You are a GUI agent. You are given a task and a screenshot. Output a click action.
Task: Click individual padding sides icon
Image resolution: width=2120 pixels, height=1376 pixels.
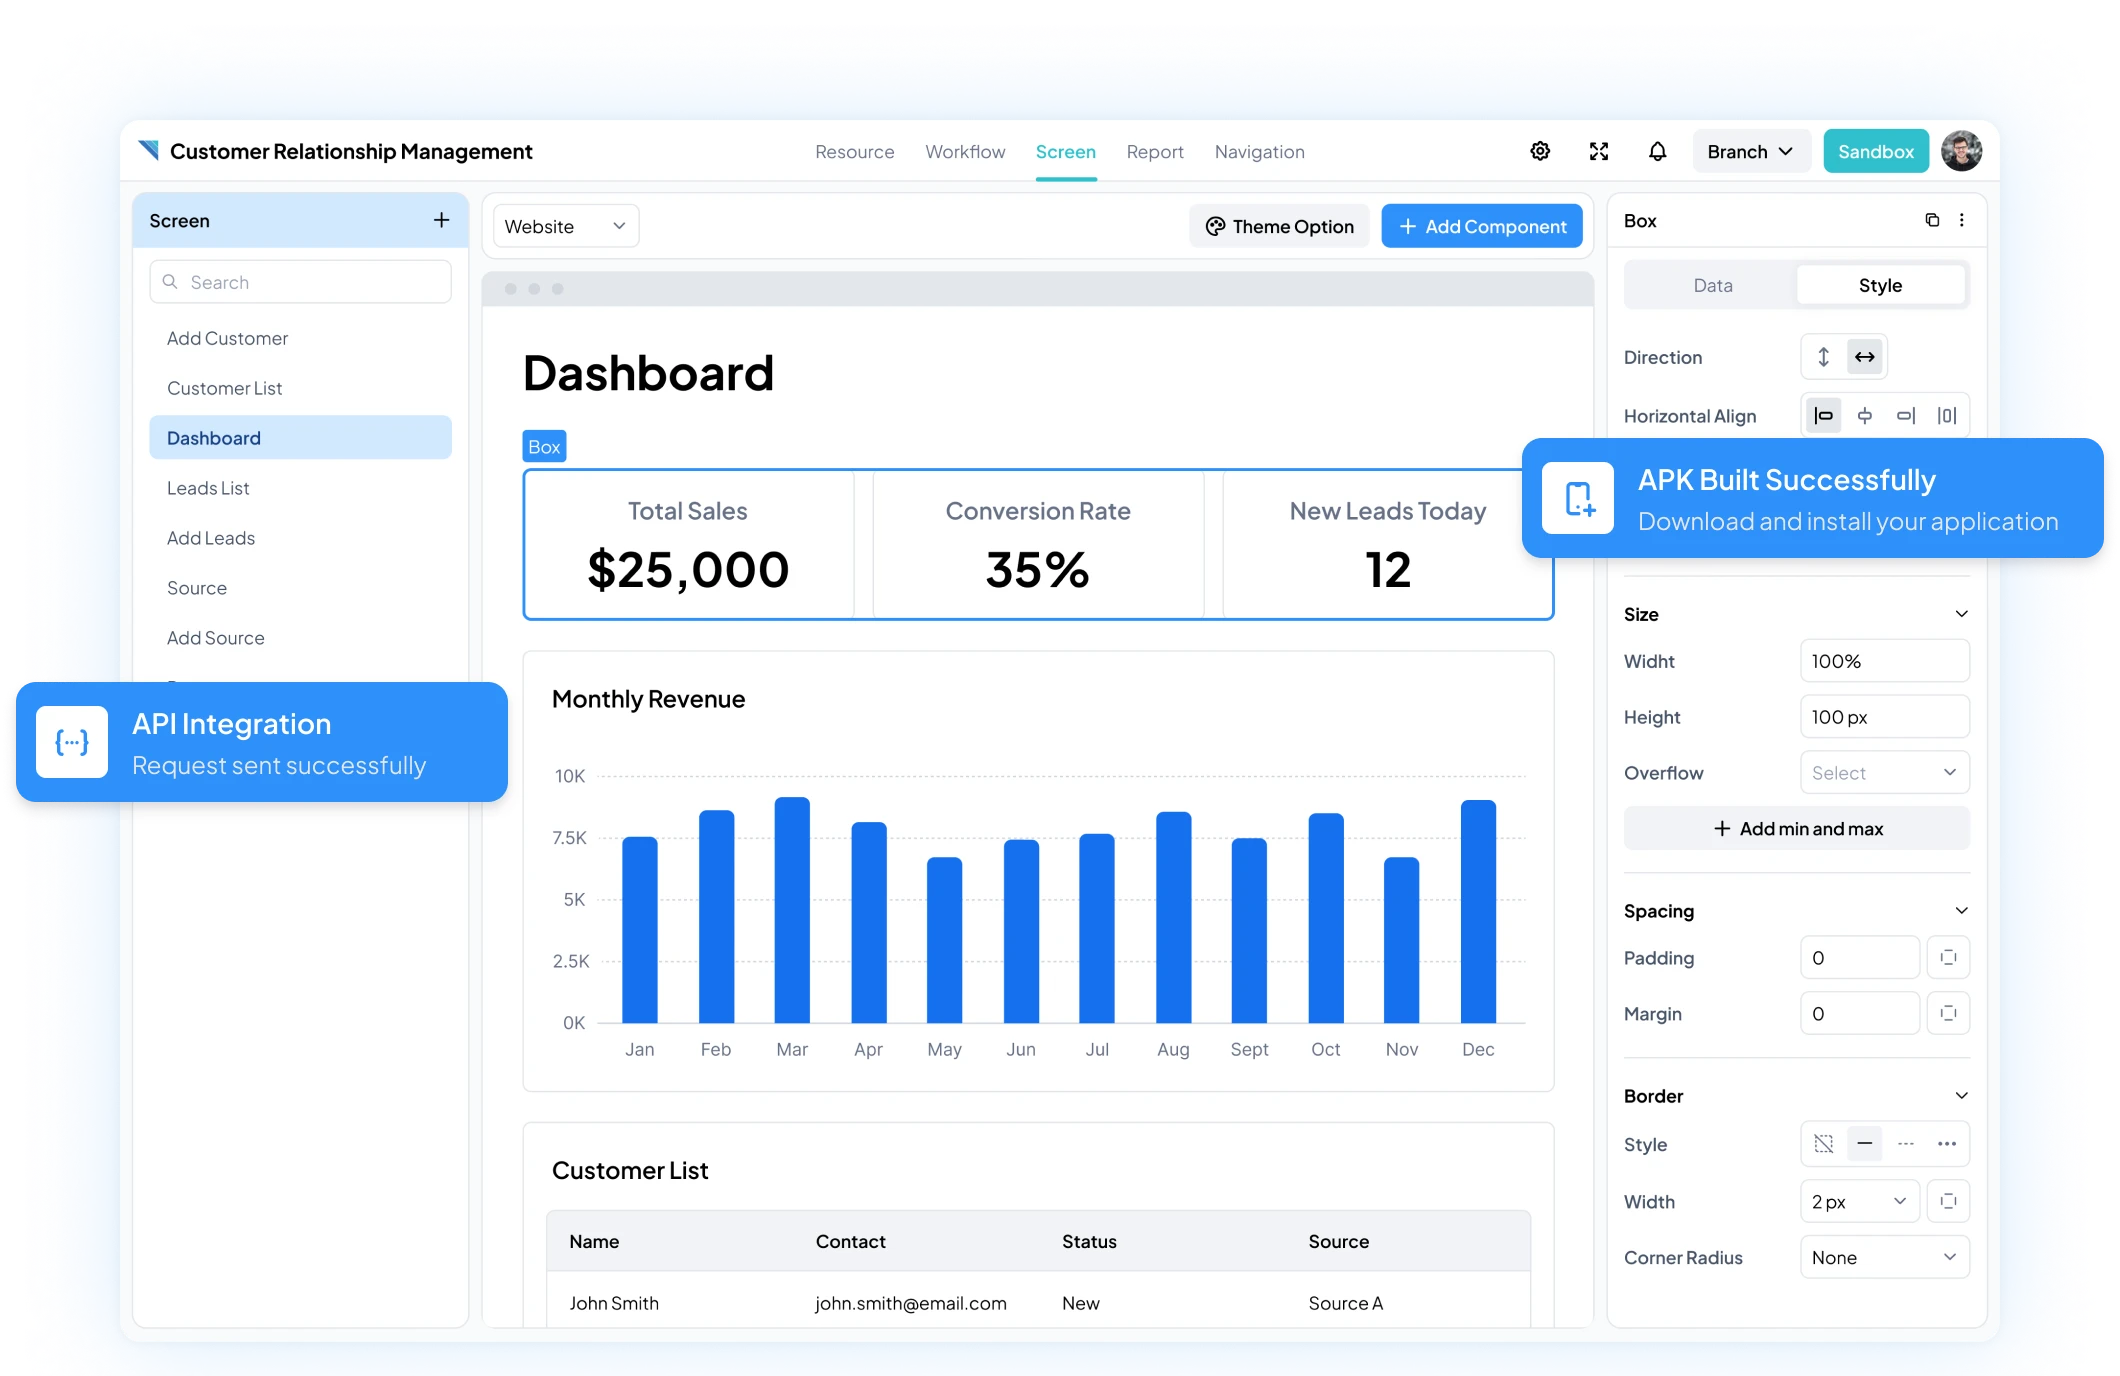[1948, 958]
